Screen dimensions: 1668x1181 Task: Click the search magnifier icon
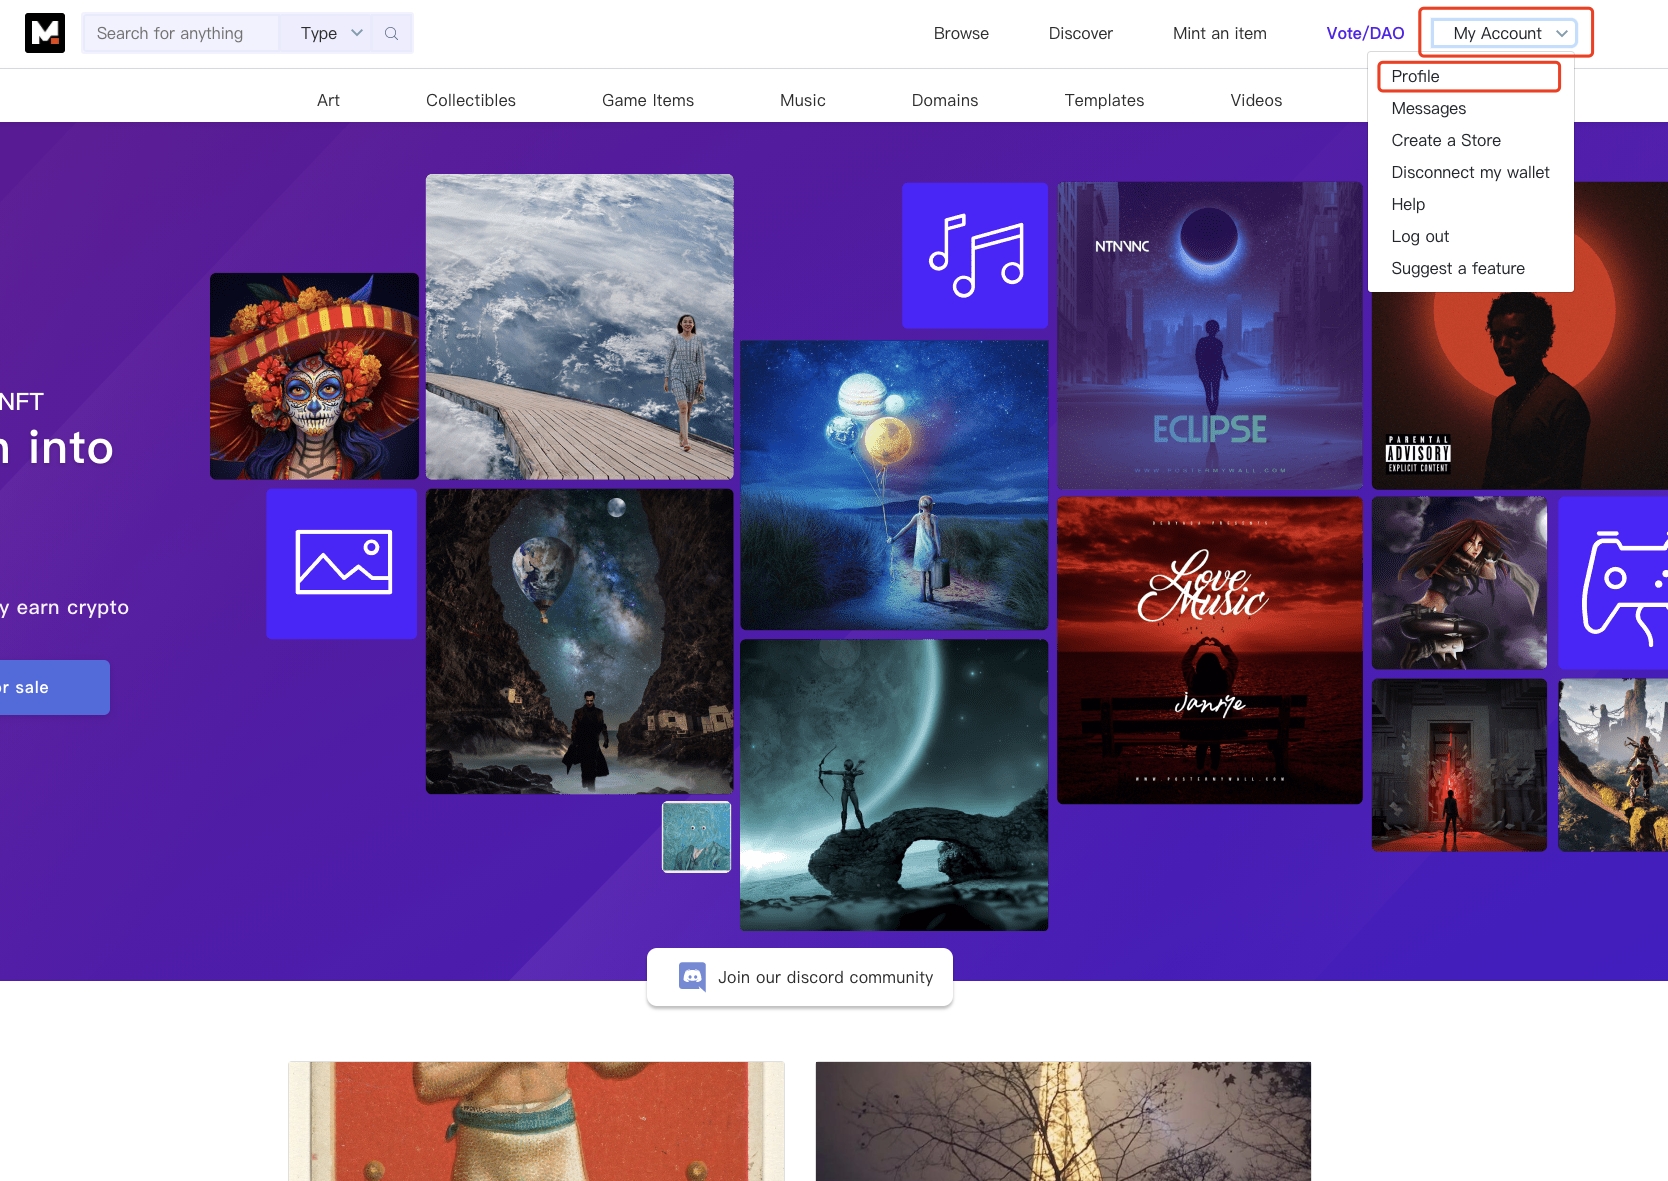click(x=391, y=33)
